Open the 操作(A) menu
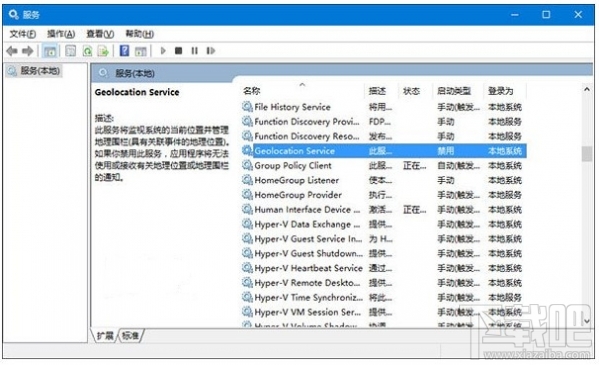The image size is (599, 365). tap(61, 34)
